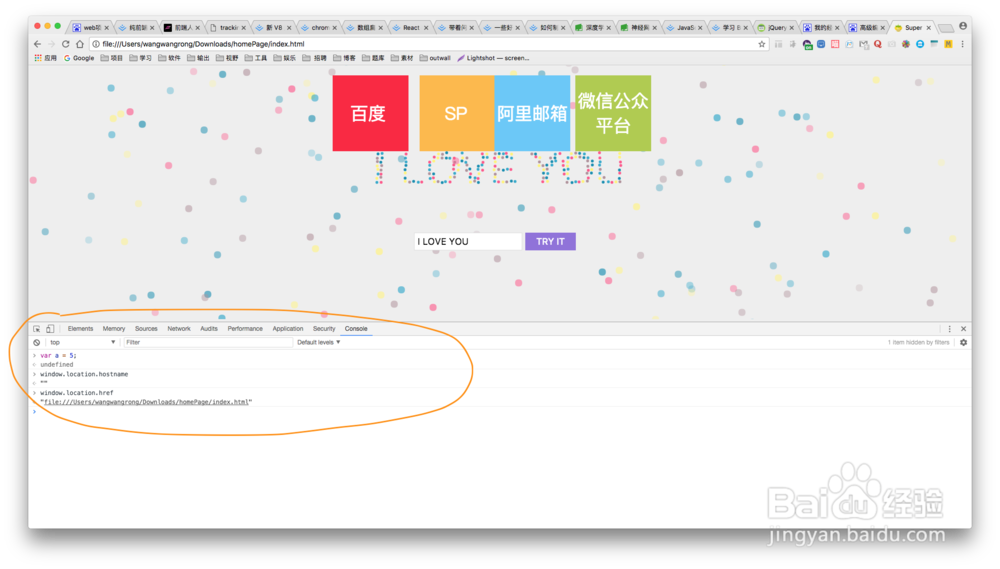1000x569 pixels.
Task: Click the red 百度 tile
Action: [x=370, y=113]
